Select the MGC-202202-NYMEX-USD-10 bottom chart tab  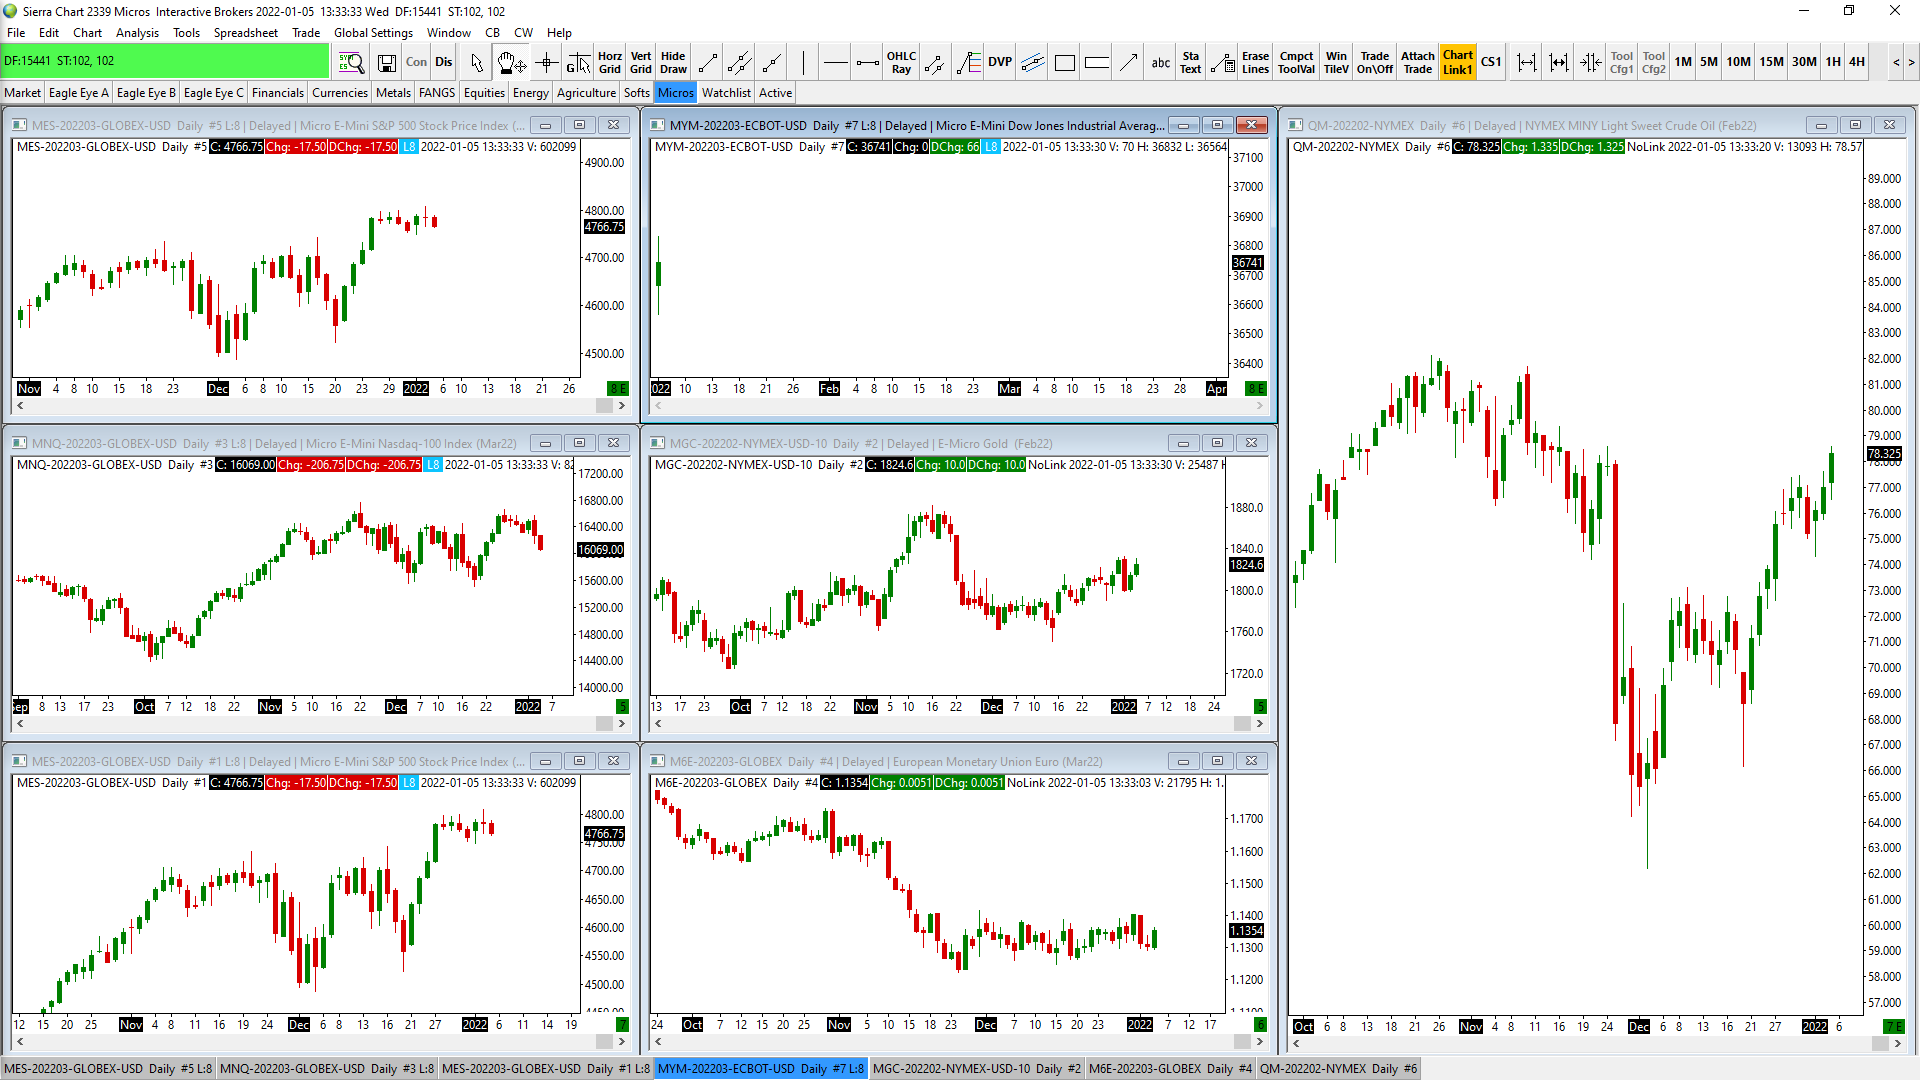point(976,1069)
